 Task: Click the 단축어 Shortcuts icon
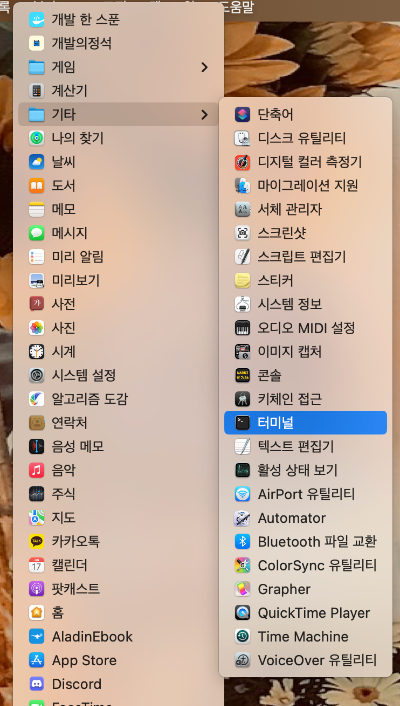pyautogui.click(x=242, y=114)
